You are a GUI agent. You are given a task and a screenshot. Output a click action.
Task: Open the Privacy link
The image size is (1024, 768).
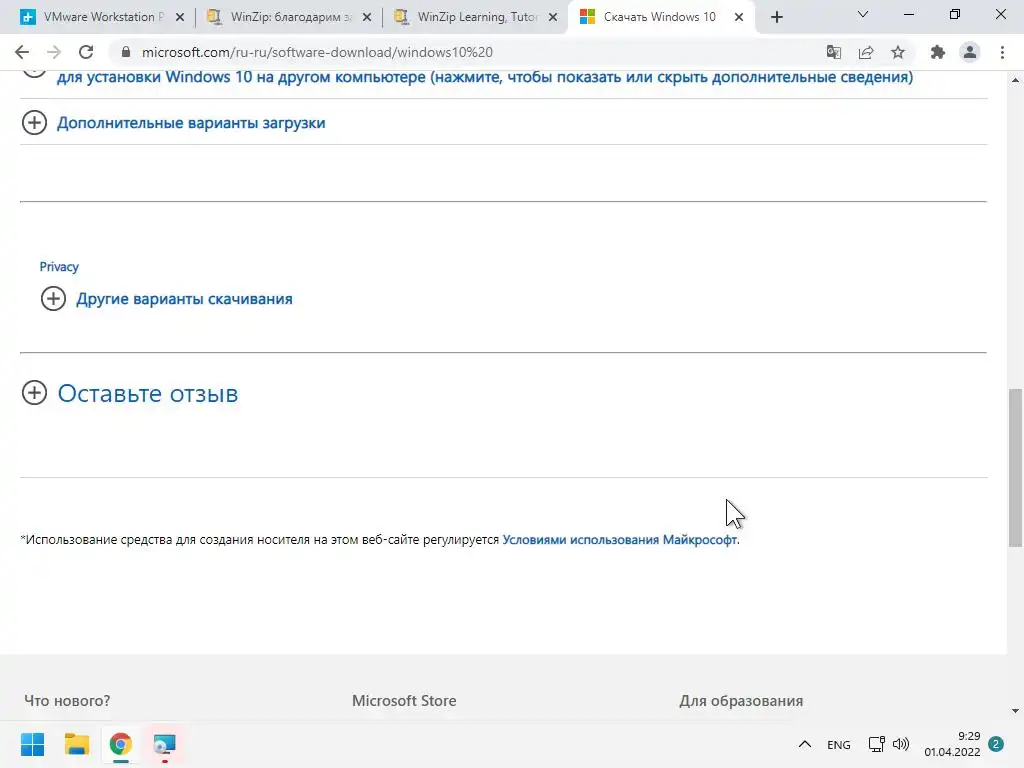[x=59, y=266]
